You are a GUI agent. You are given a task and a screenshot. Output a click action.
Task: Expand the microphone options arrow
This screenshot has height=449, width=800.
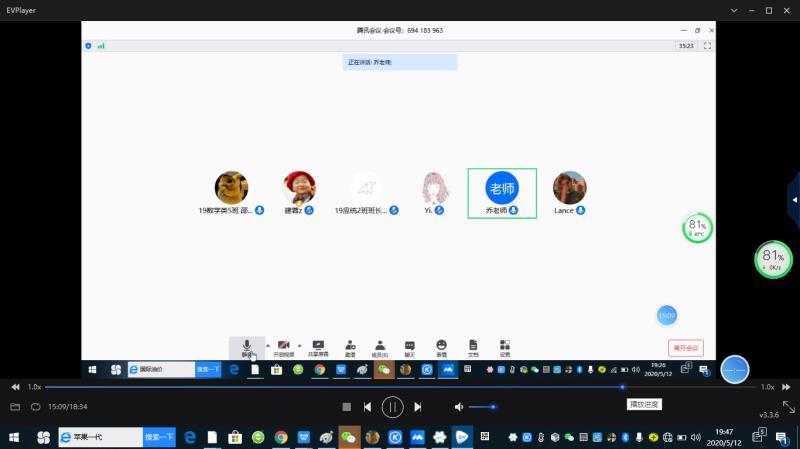coord(267,344)
